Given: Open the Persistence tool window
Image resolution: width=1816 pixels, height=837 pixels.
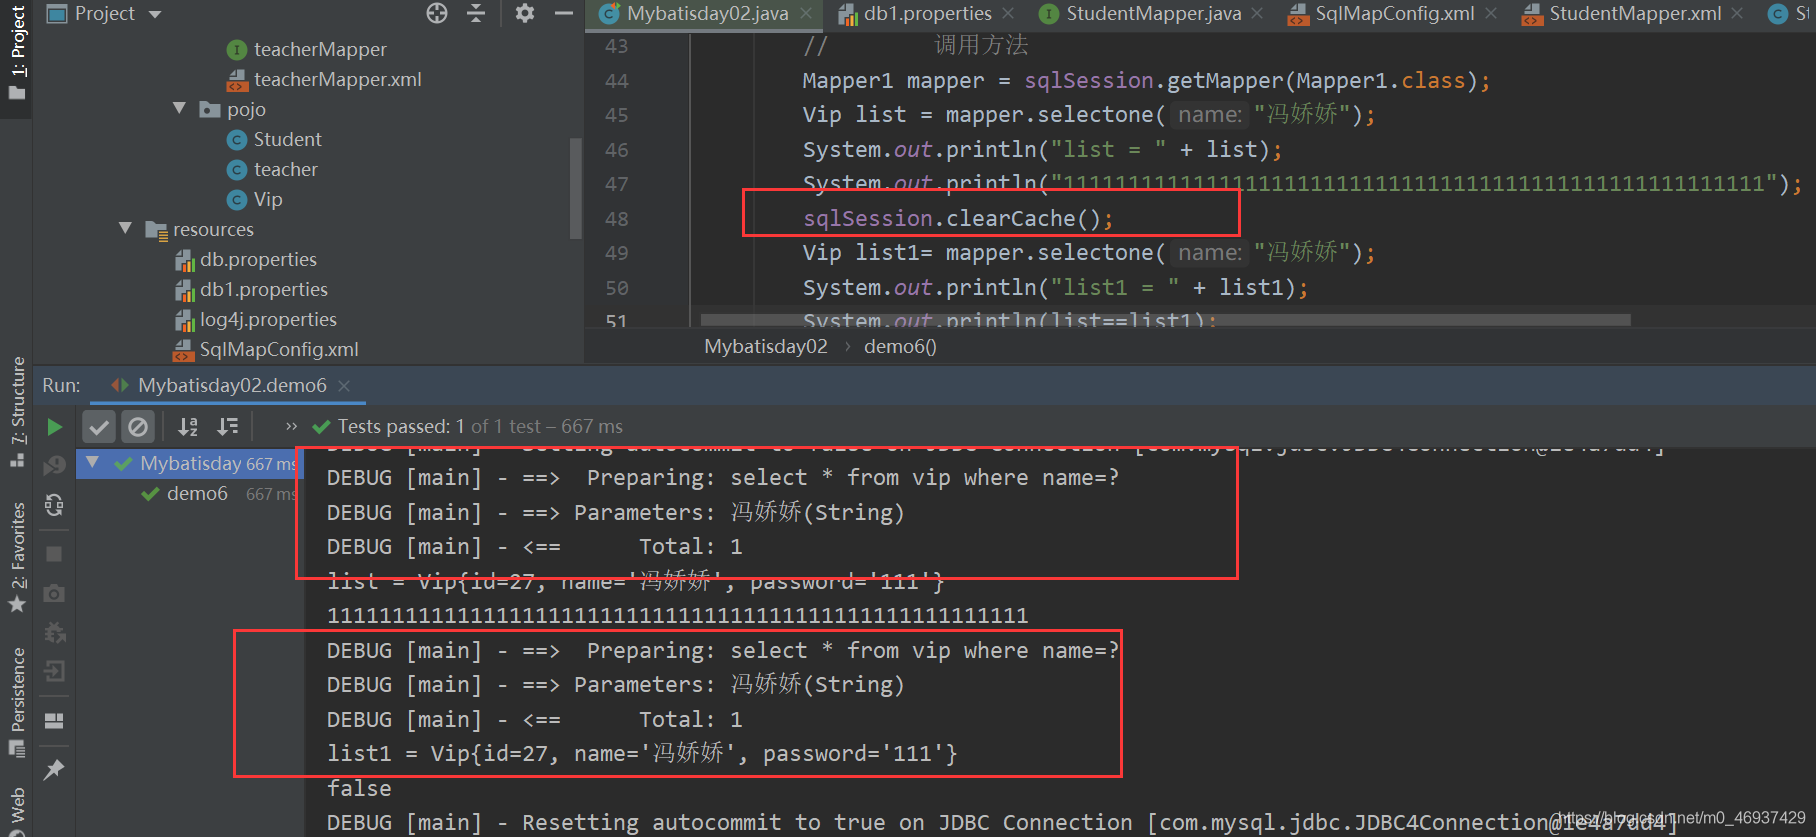Looking at the screenshot, I should [17, 702].
